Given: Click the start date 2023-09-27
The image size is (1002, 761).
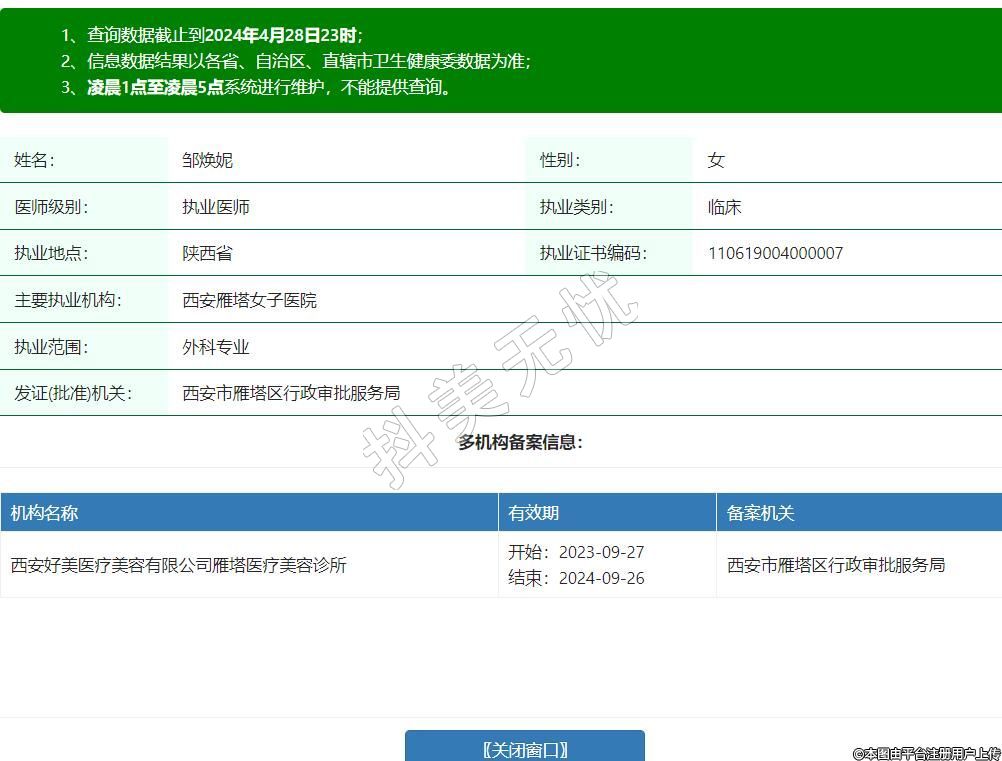Looking at the screenshot, I should 601,552.
